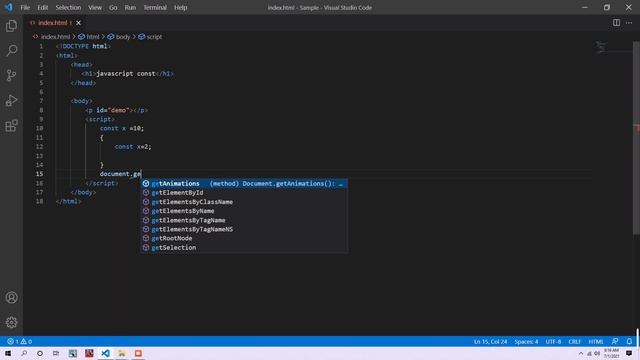Select getElementsByClassName suggestion

tap(244, 202)
